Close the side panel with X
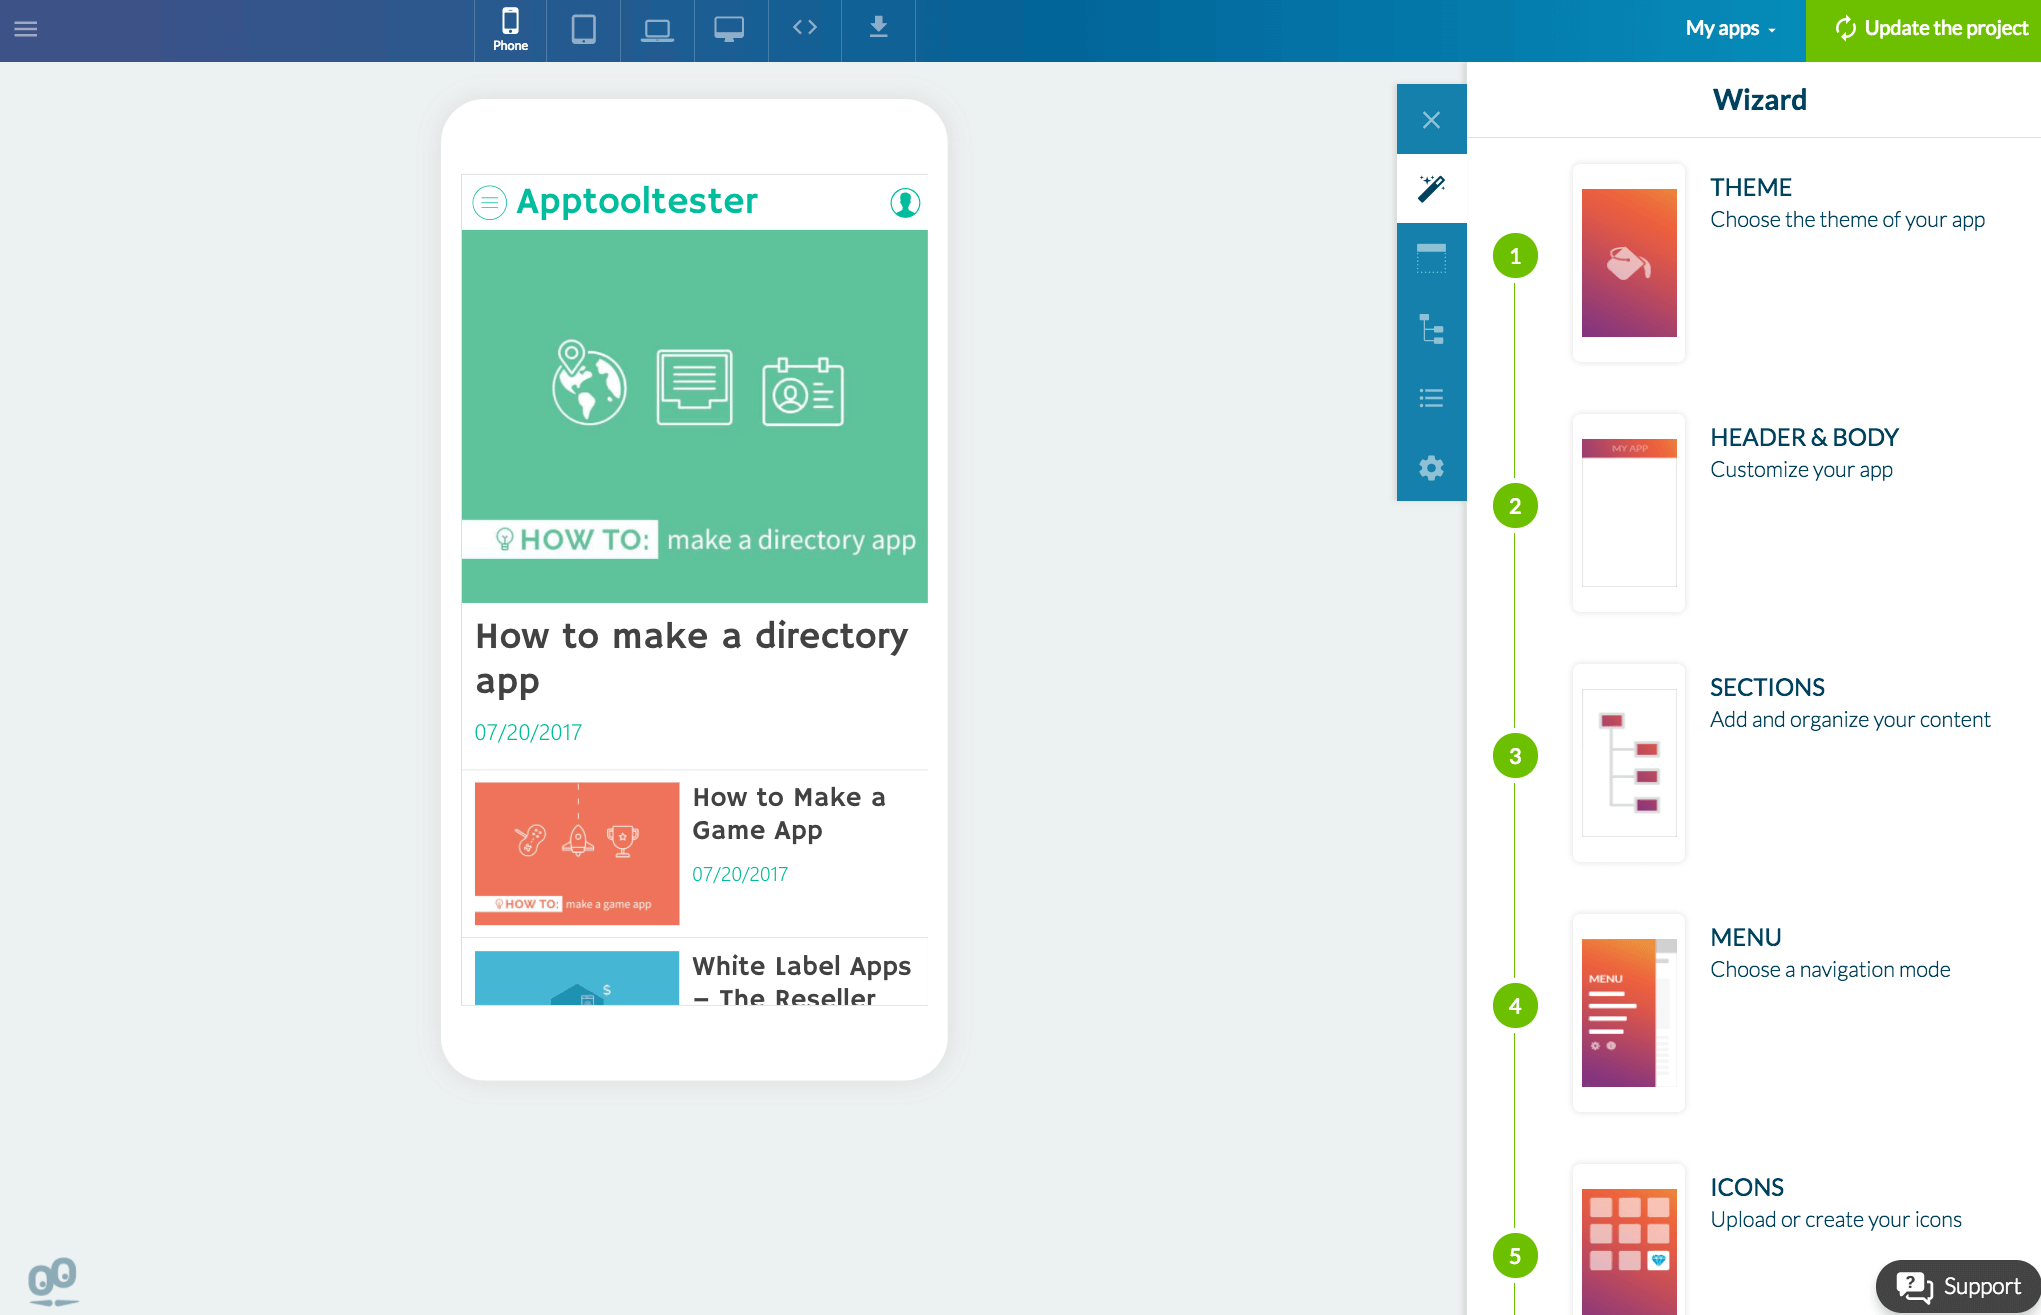The image size is (2041, 1315). point(1431,120)
